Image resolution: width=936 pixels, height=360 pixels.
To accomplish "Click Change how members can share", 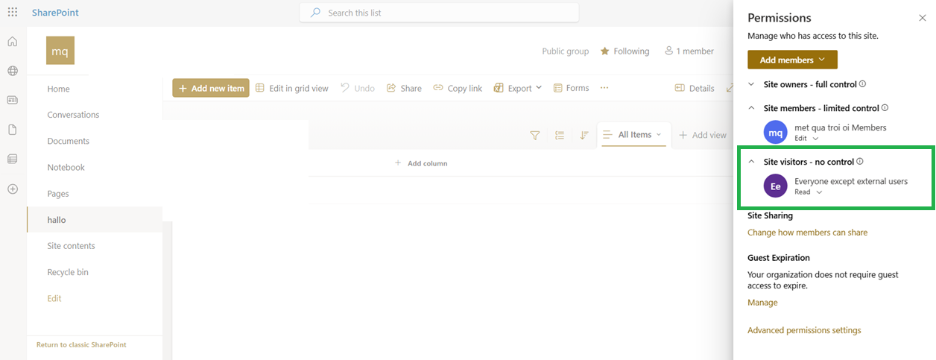I will [x=807, y=232].
